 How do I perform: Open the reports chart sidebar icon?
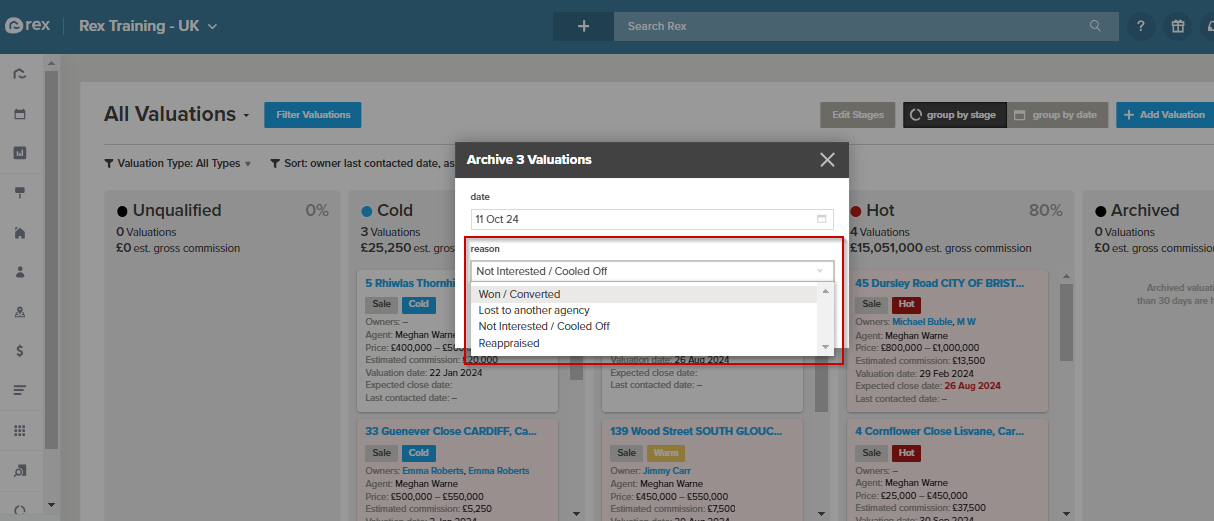tap(19, 153)
